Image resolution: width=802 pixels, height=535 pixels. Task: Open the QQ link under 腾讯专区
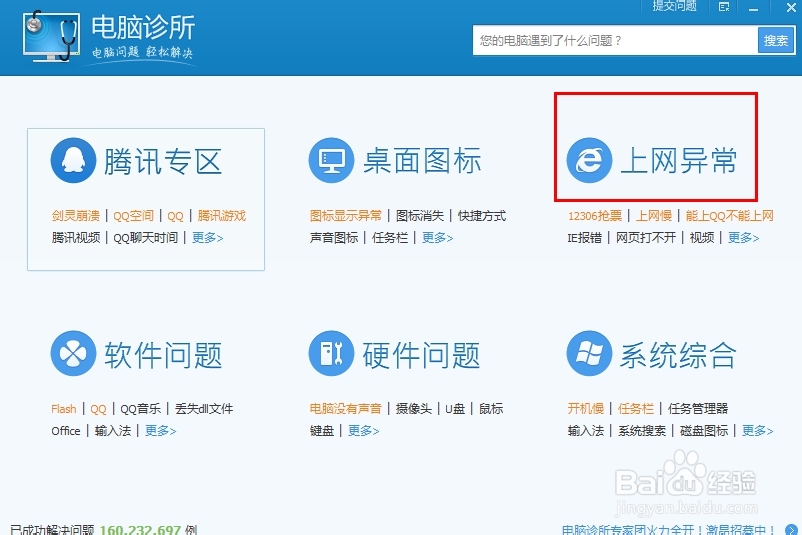point(175,216)
